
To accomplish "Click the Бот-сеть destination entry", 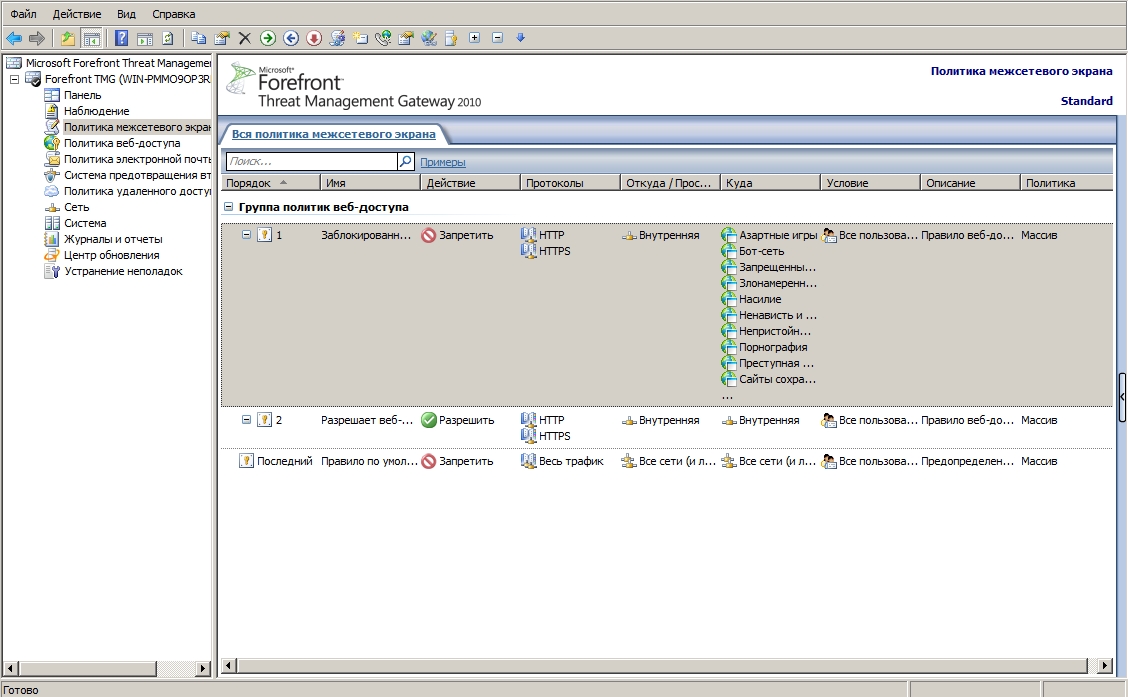I will pyautogui.click(x=761, y=251).
